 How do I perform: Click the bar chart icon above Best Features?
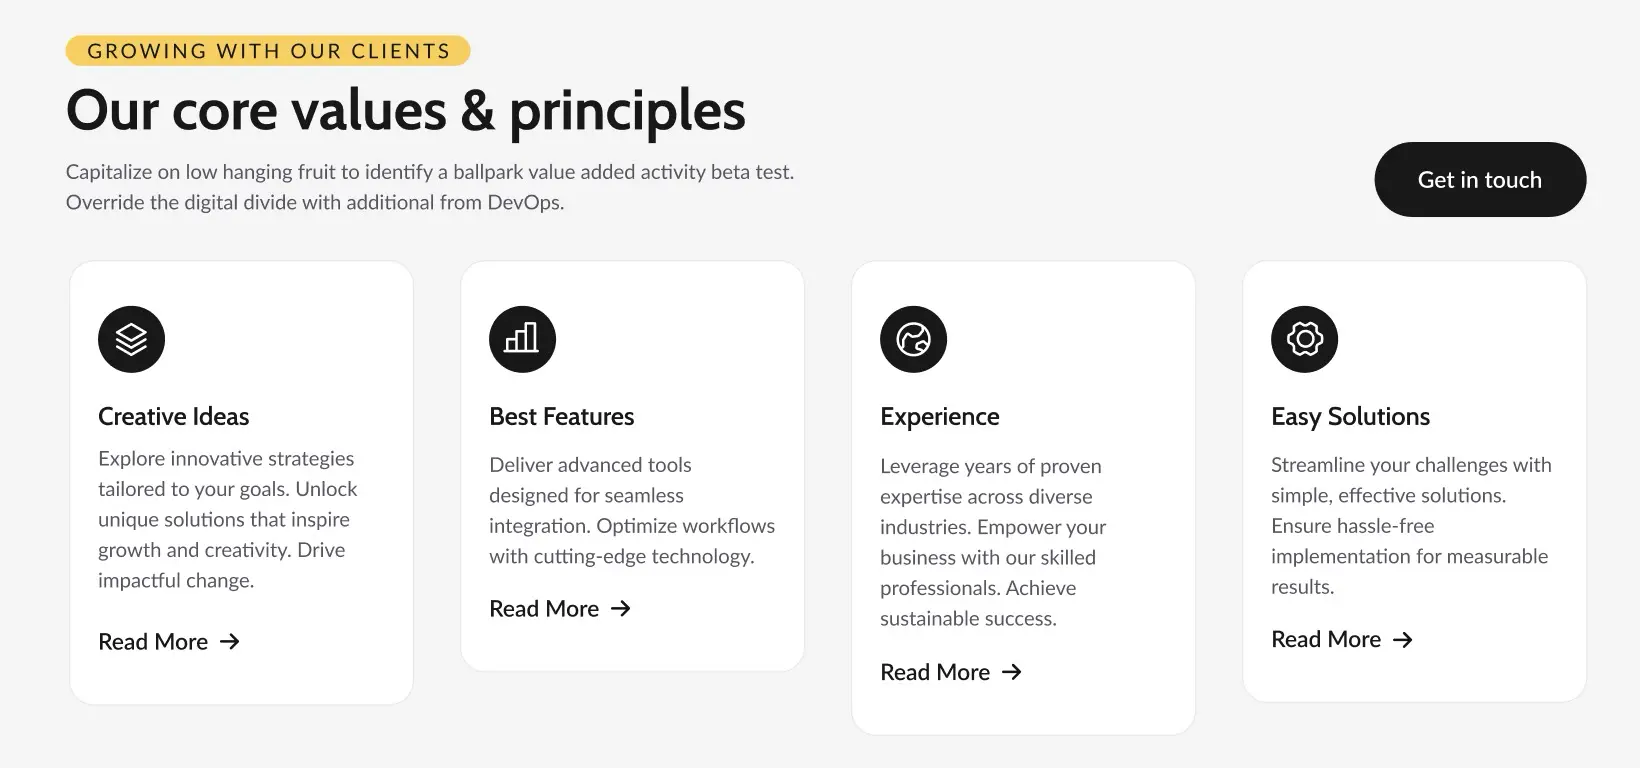click(x=522, y=339)
